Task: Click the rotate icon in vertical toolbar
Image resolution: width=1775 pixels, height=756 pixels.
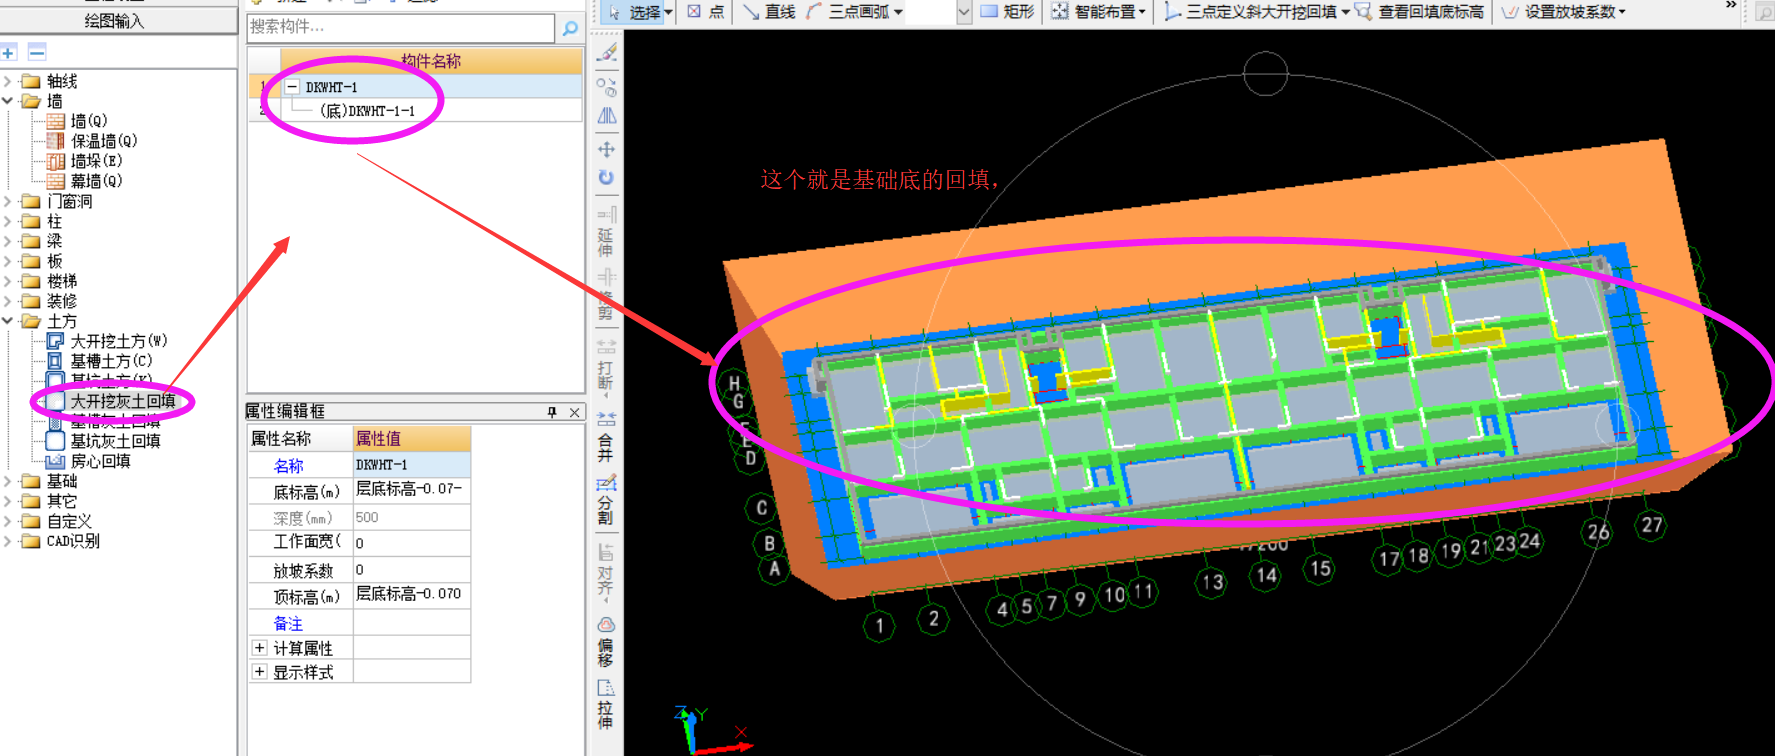Action: pyautogui.click(x=606, y=177)
